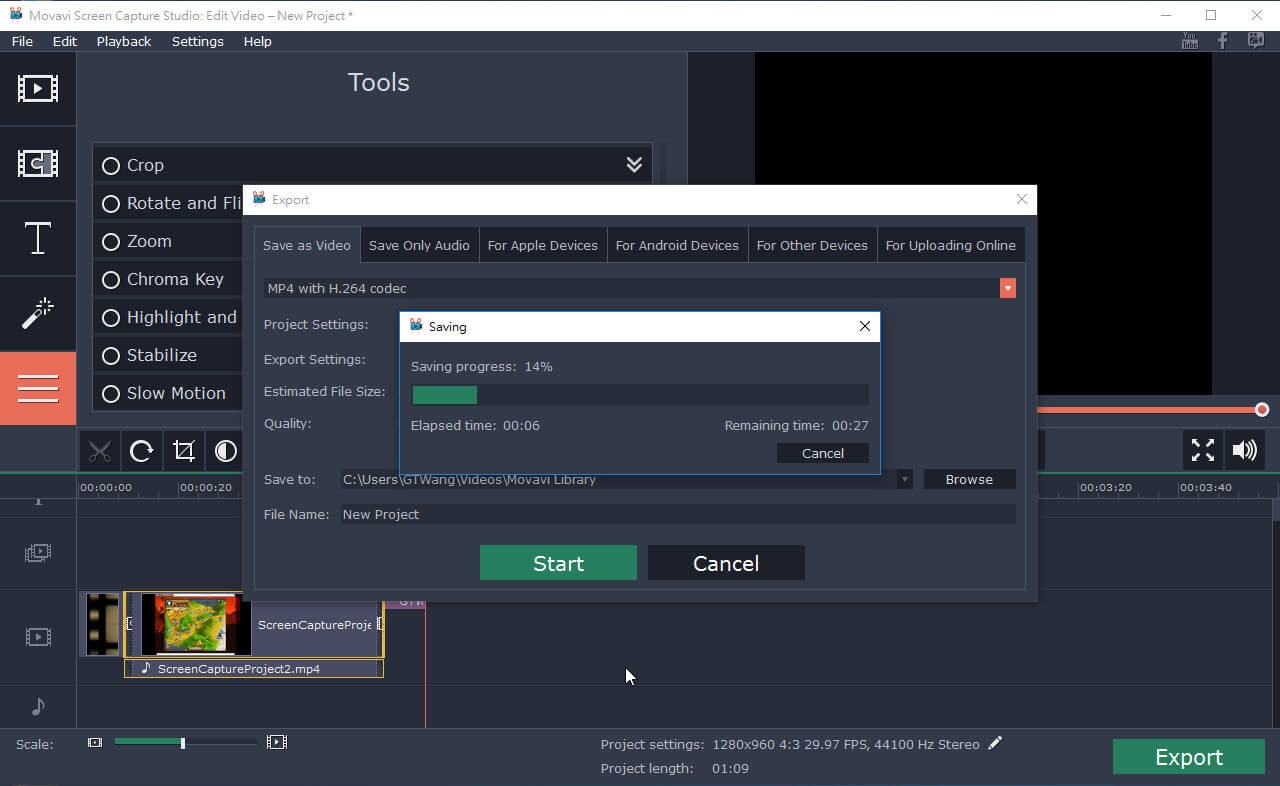Click the rotate clip icon

pos(142,451)
